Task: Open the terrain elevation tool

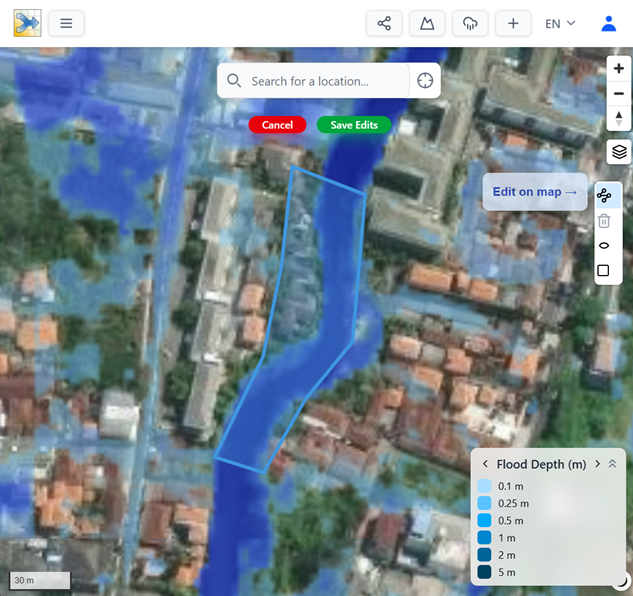Action: point(427,23)
